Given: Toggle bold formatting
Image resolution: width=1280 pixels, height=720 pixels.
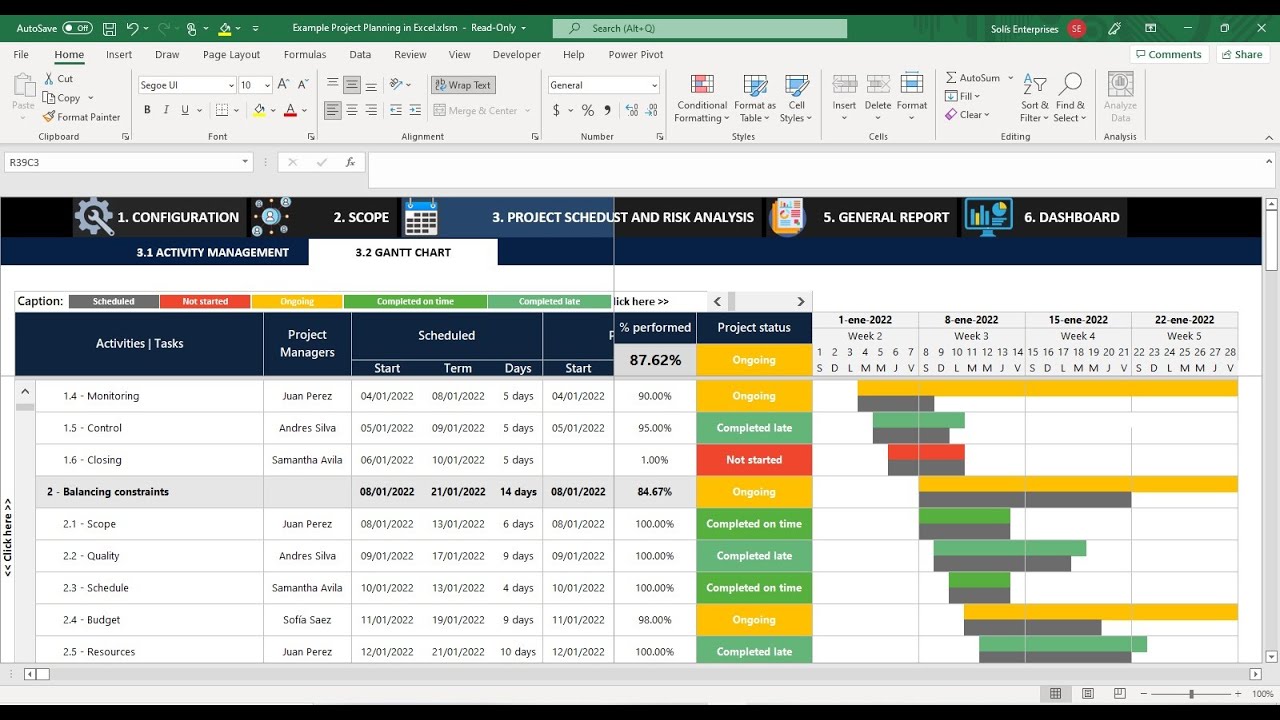Looking at the screenshot, I should (x=147, y=110).
